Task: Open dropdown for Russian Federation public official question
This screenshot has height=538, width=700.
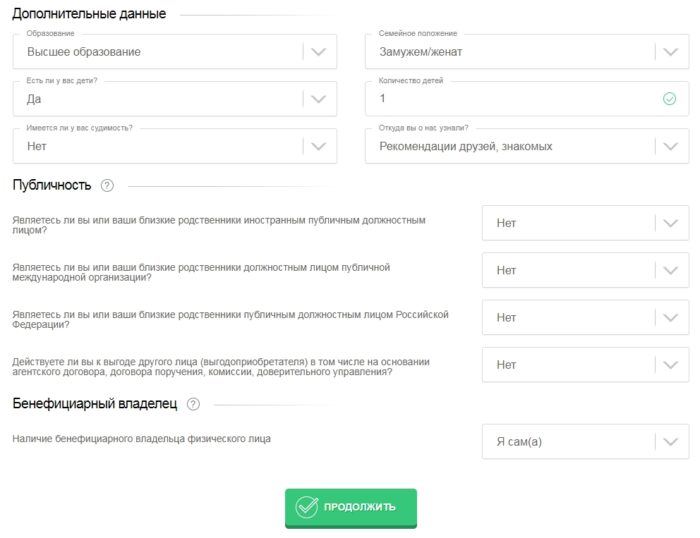Action: tap(585, 317)
